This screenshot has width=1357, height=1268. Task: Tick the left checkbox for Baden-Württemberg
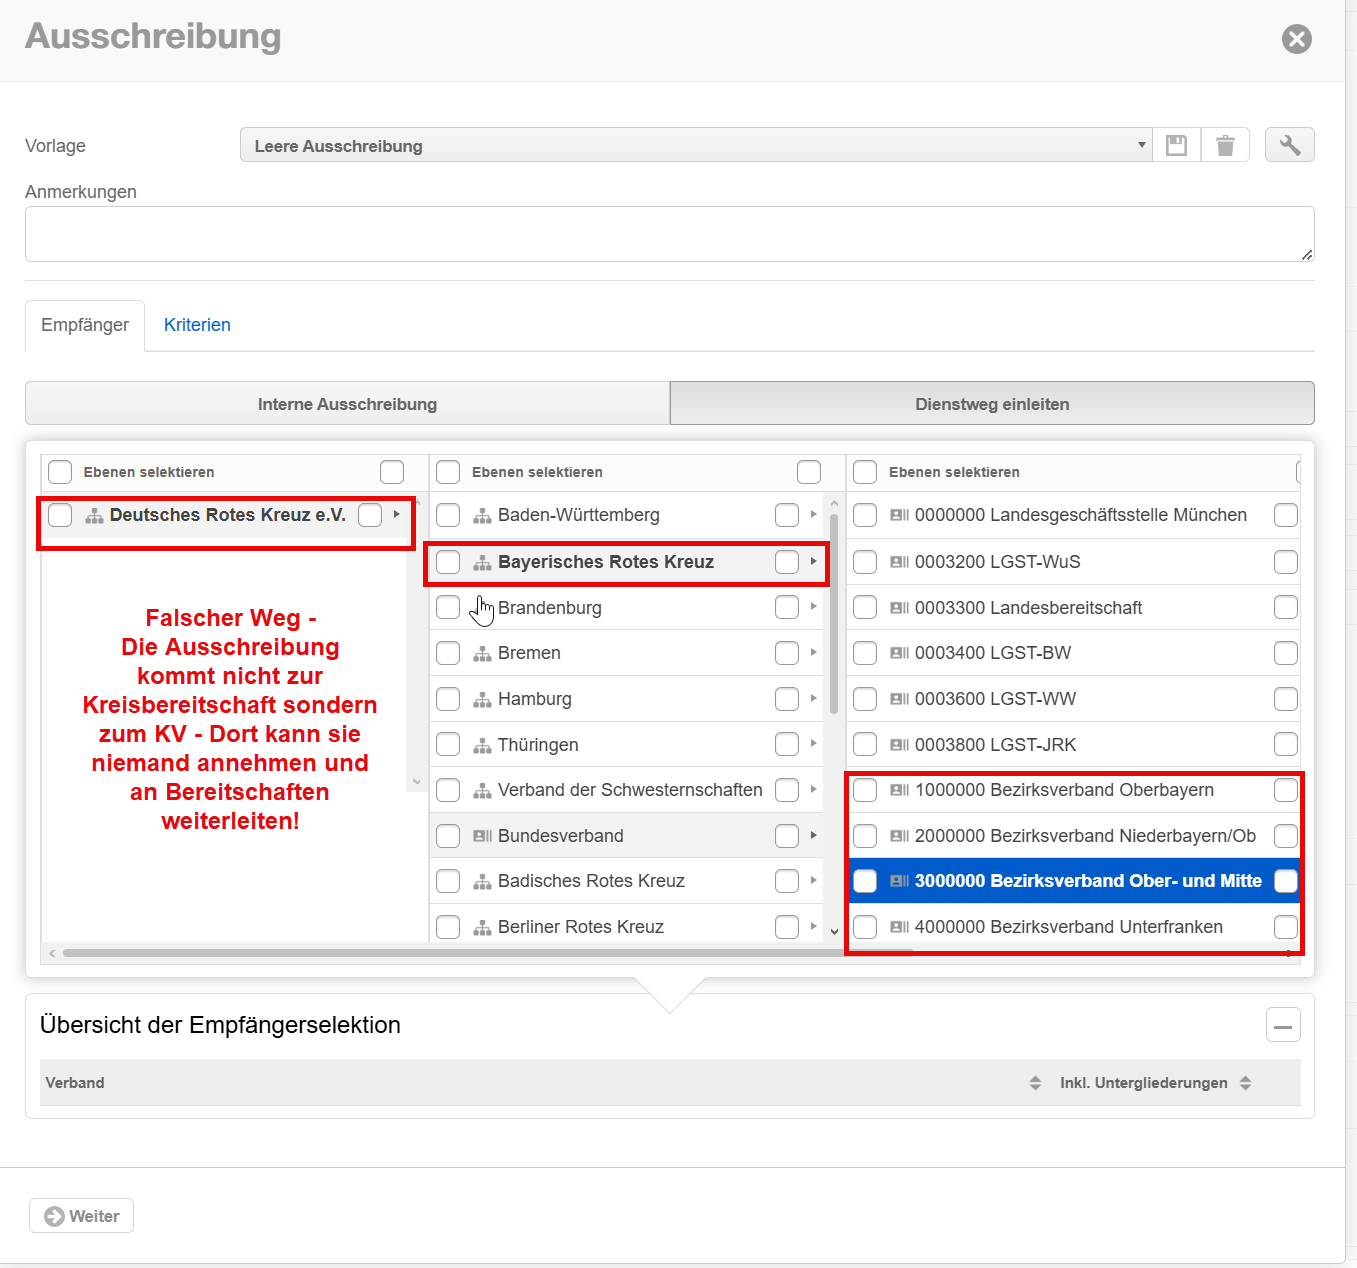448,515
